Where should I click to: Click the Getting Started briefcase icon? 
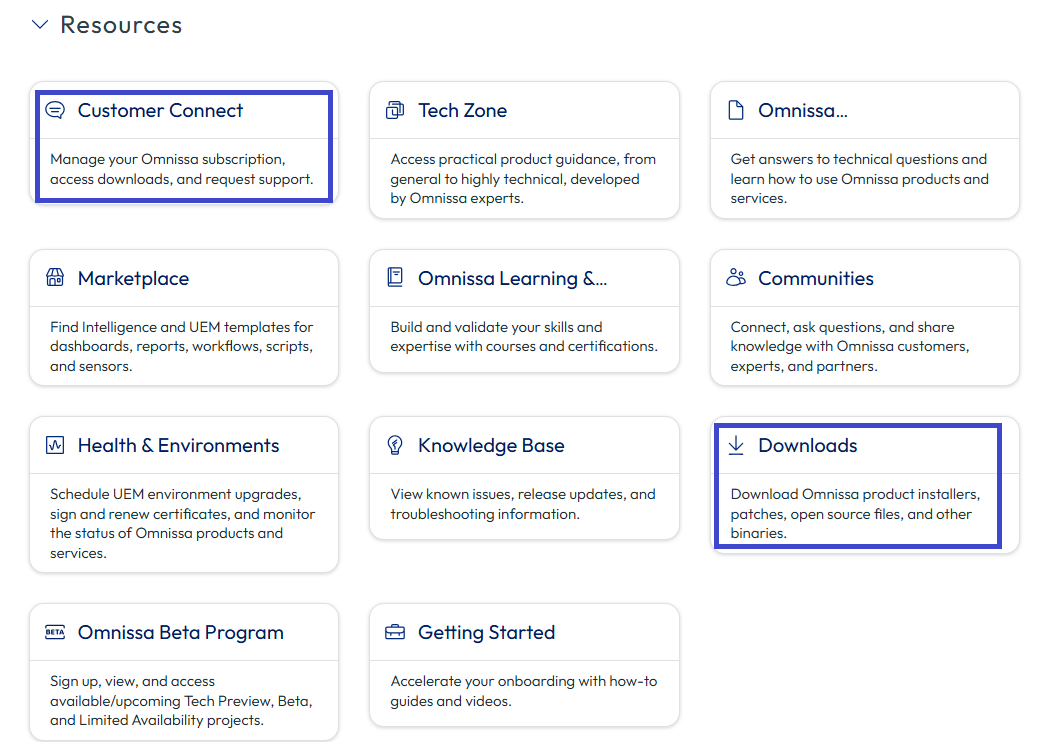pyautogui.click(x=395, y=632)
